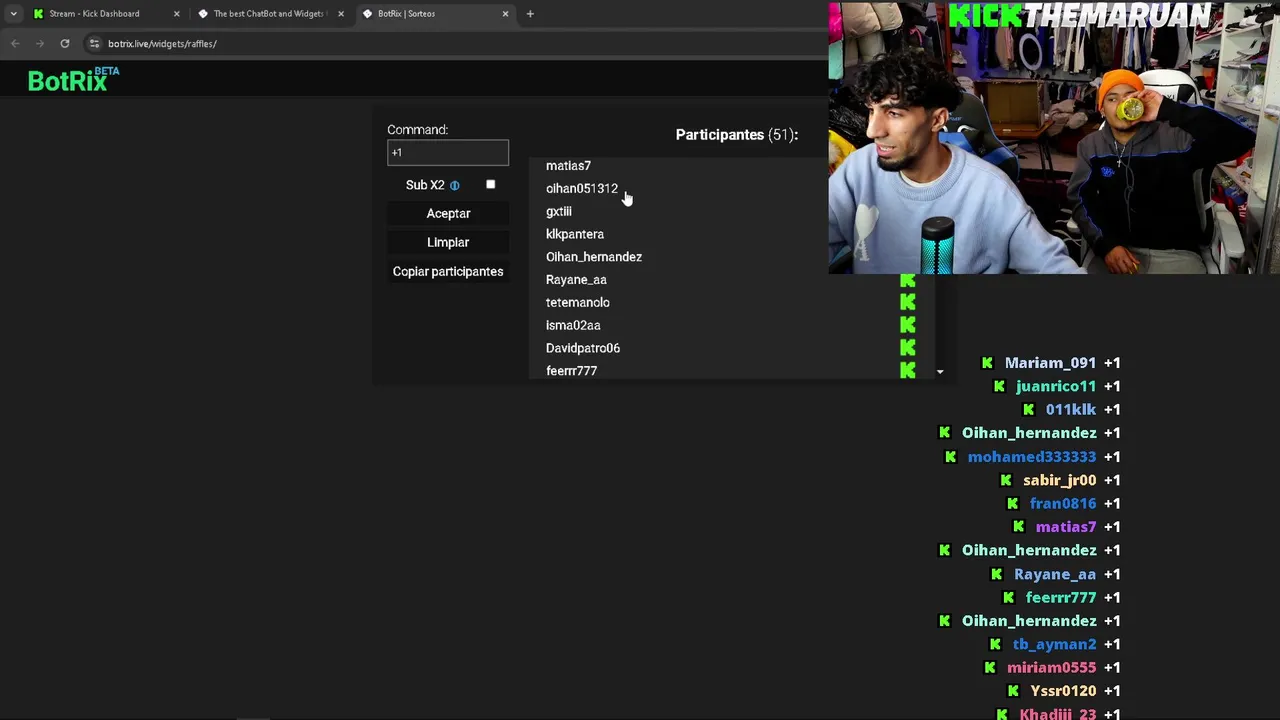Click mohamed333333 username in chat overlay
The height and width of the screenshot is (720, 1280).
tap(1032, 457)
